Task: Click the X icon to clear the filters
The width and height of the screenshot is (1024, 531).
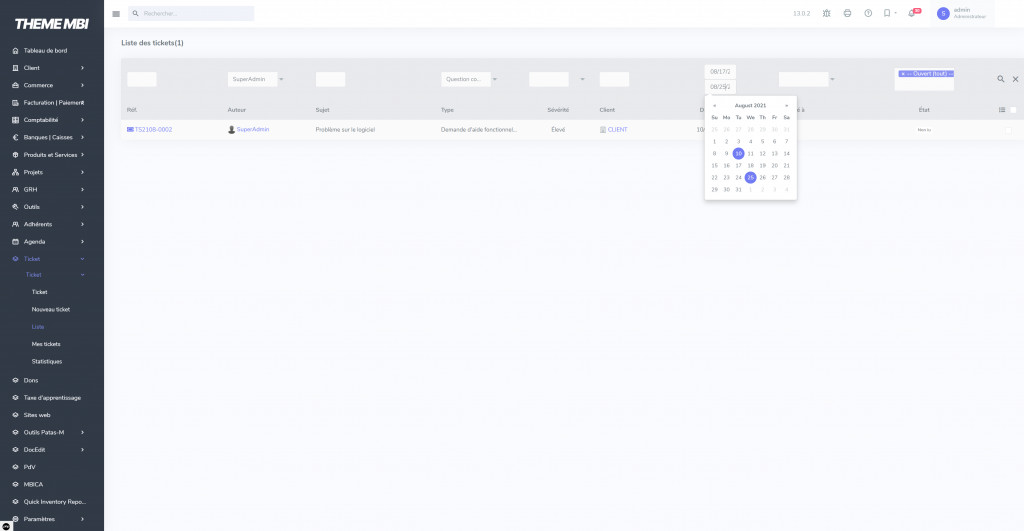Action: point(1016,79)
